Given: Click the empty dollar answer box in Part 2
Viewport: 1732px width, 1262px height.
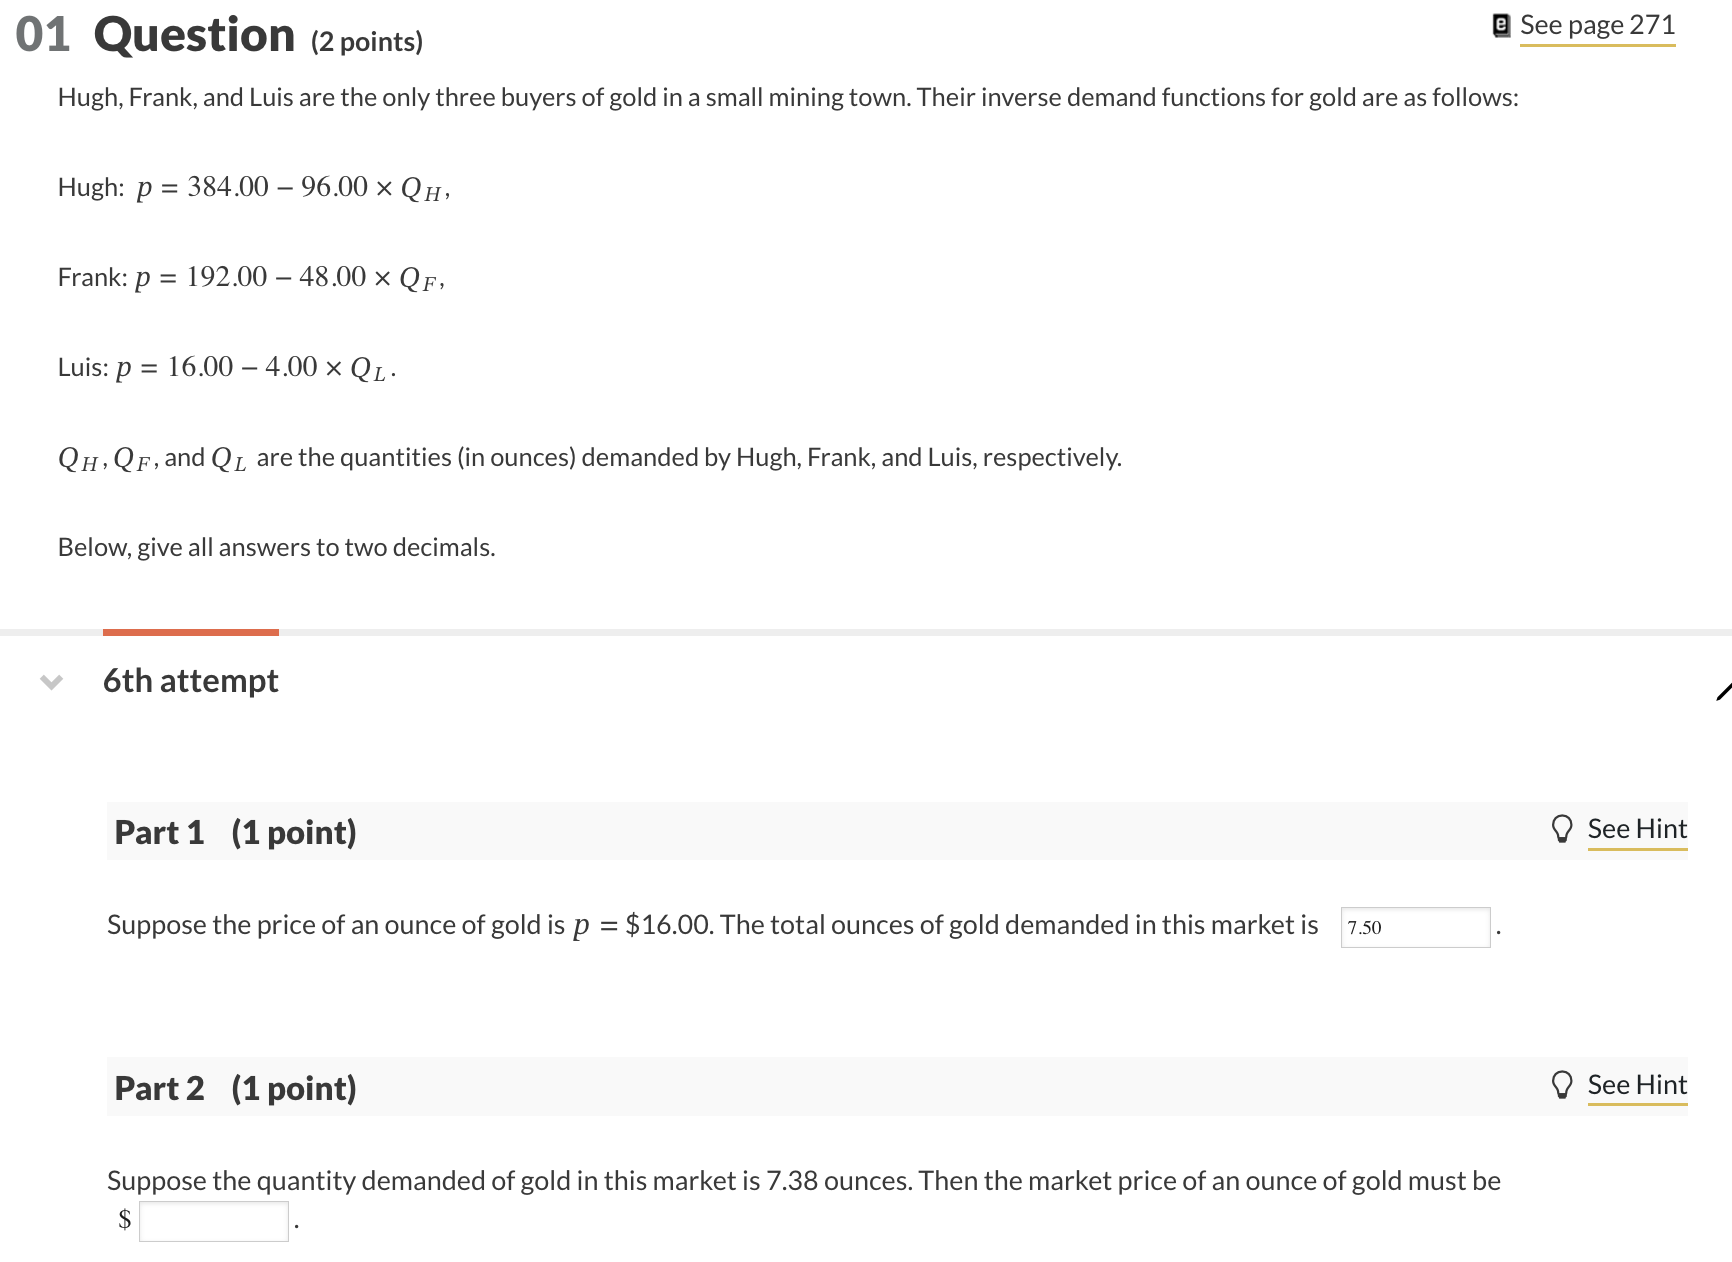Looking at the screenshot, I should 213,1221.
